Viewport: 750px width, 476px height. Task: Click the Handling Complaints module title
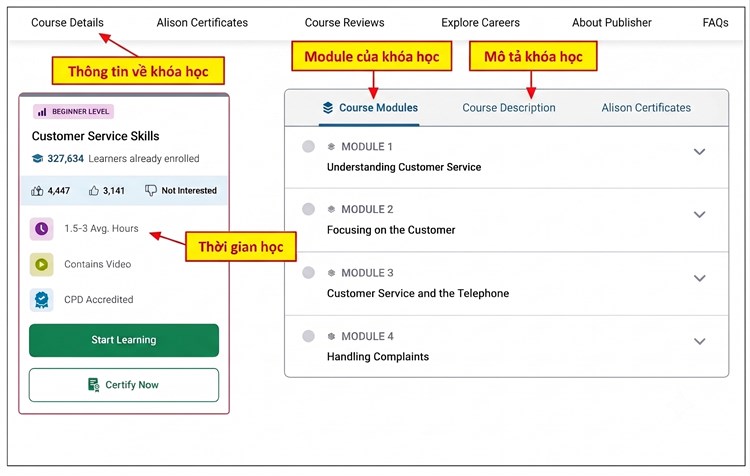(378, 357)
